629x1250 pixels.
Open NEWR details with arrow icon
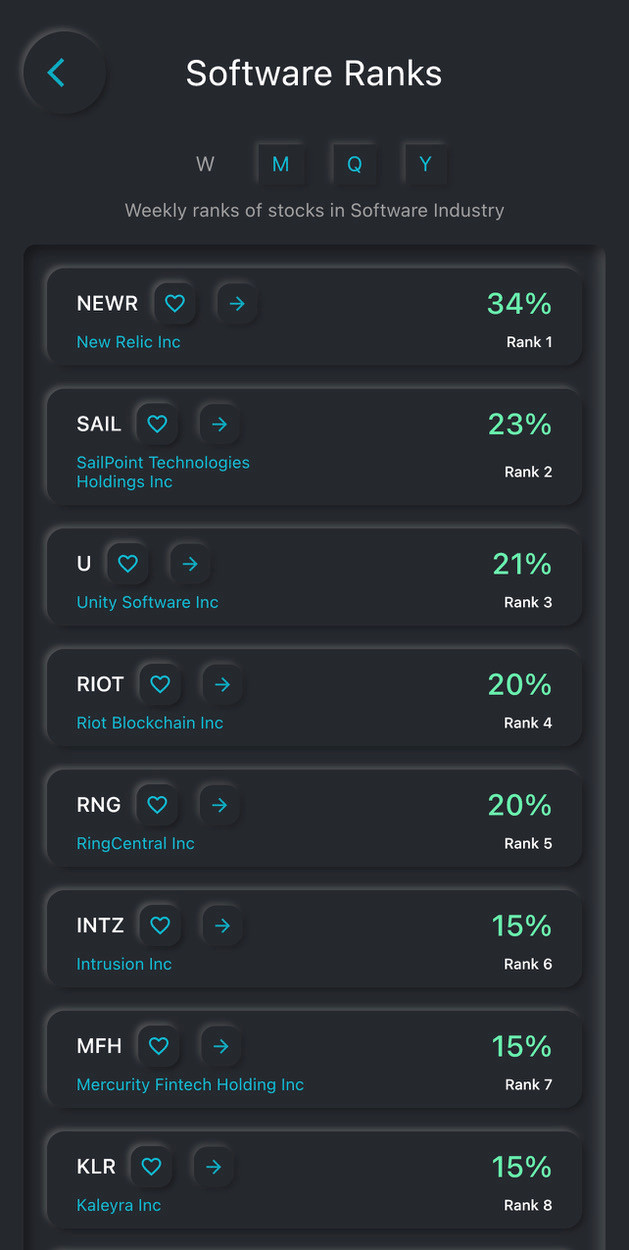click(x=237, y=303)
